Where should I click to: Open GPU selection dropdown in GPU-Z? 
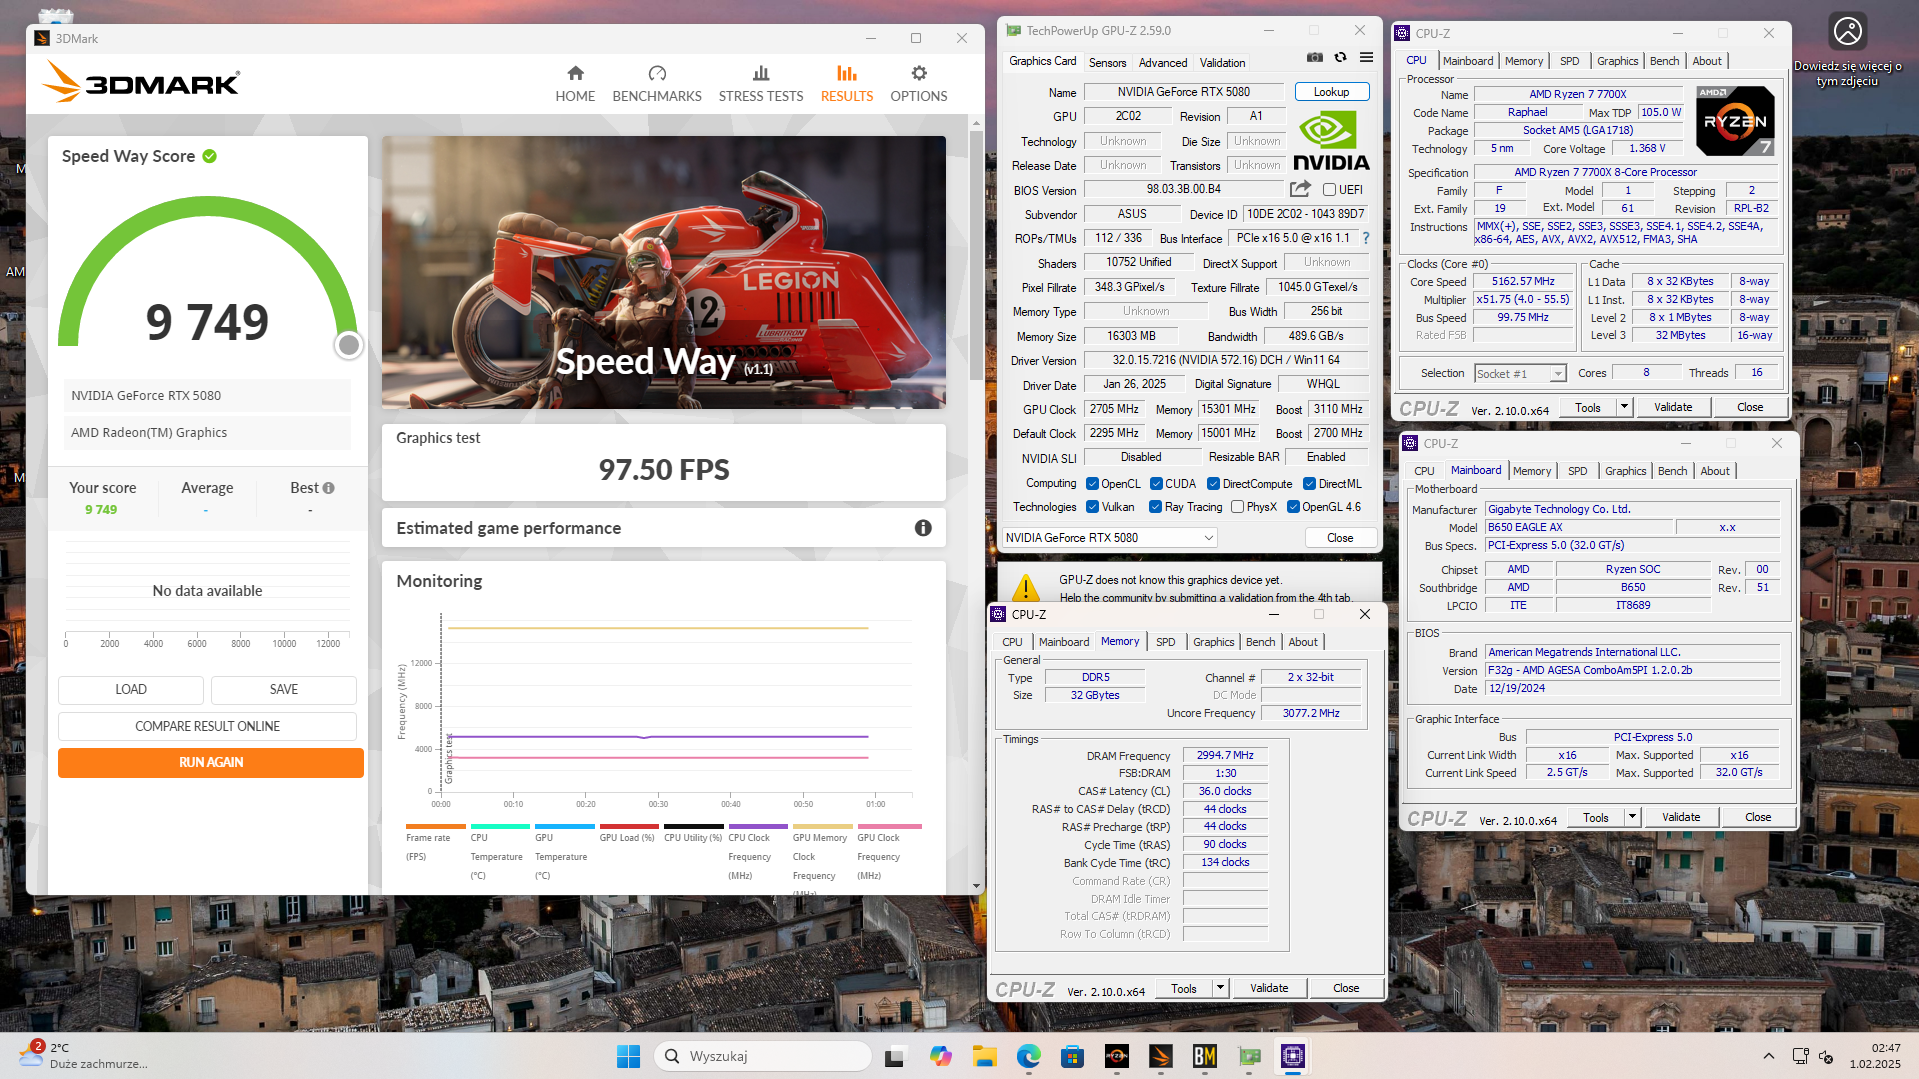pyautogui.click(x=1110, y=538)
